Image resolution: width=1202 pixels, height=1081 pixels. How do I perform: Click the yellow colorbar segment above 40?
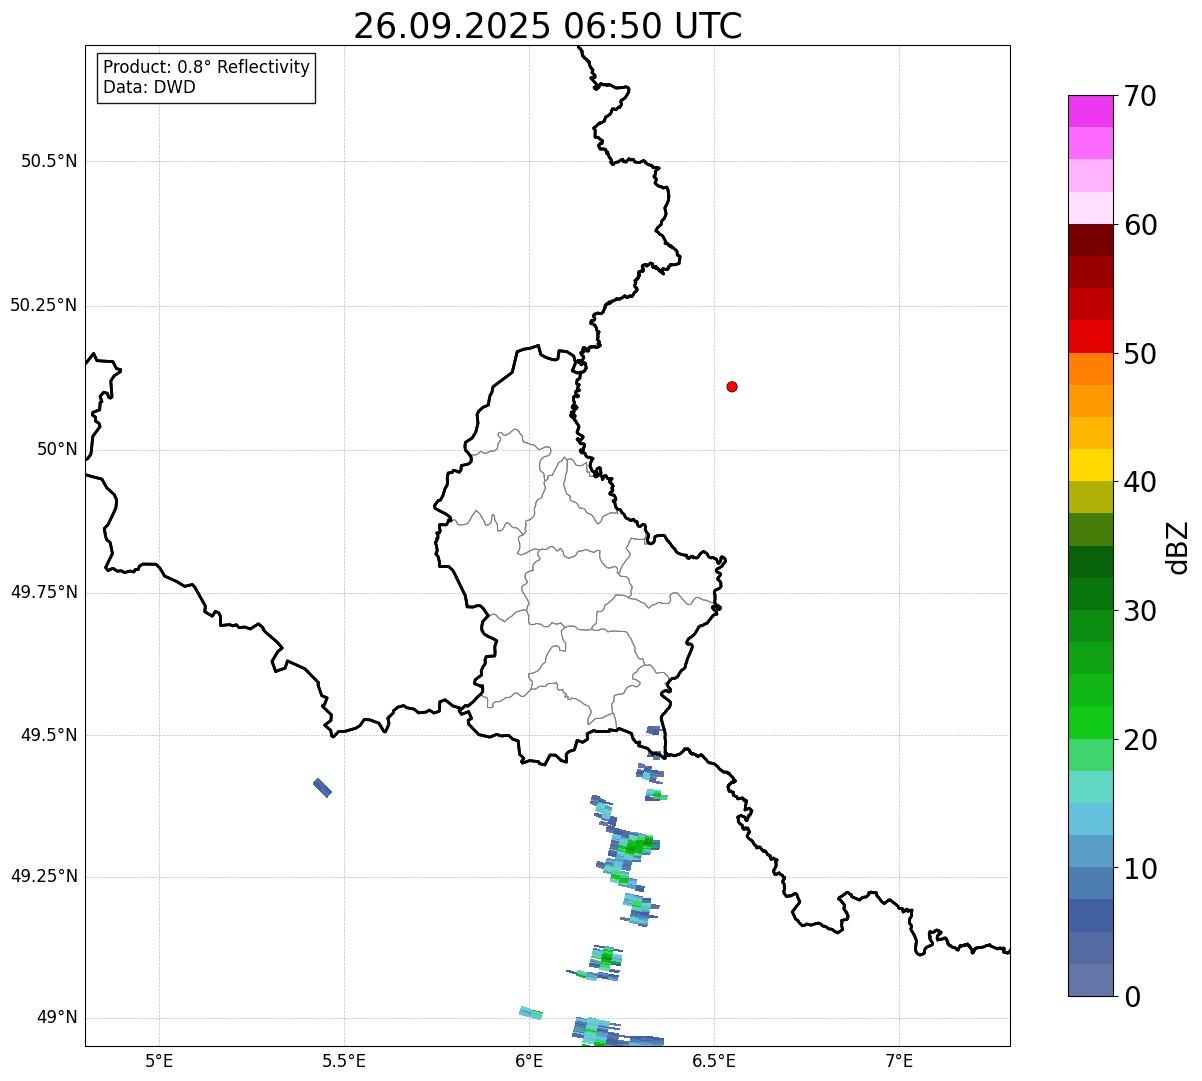(x=1090, y=465)
